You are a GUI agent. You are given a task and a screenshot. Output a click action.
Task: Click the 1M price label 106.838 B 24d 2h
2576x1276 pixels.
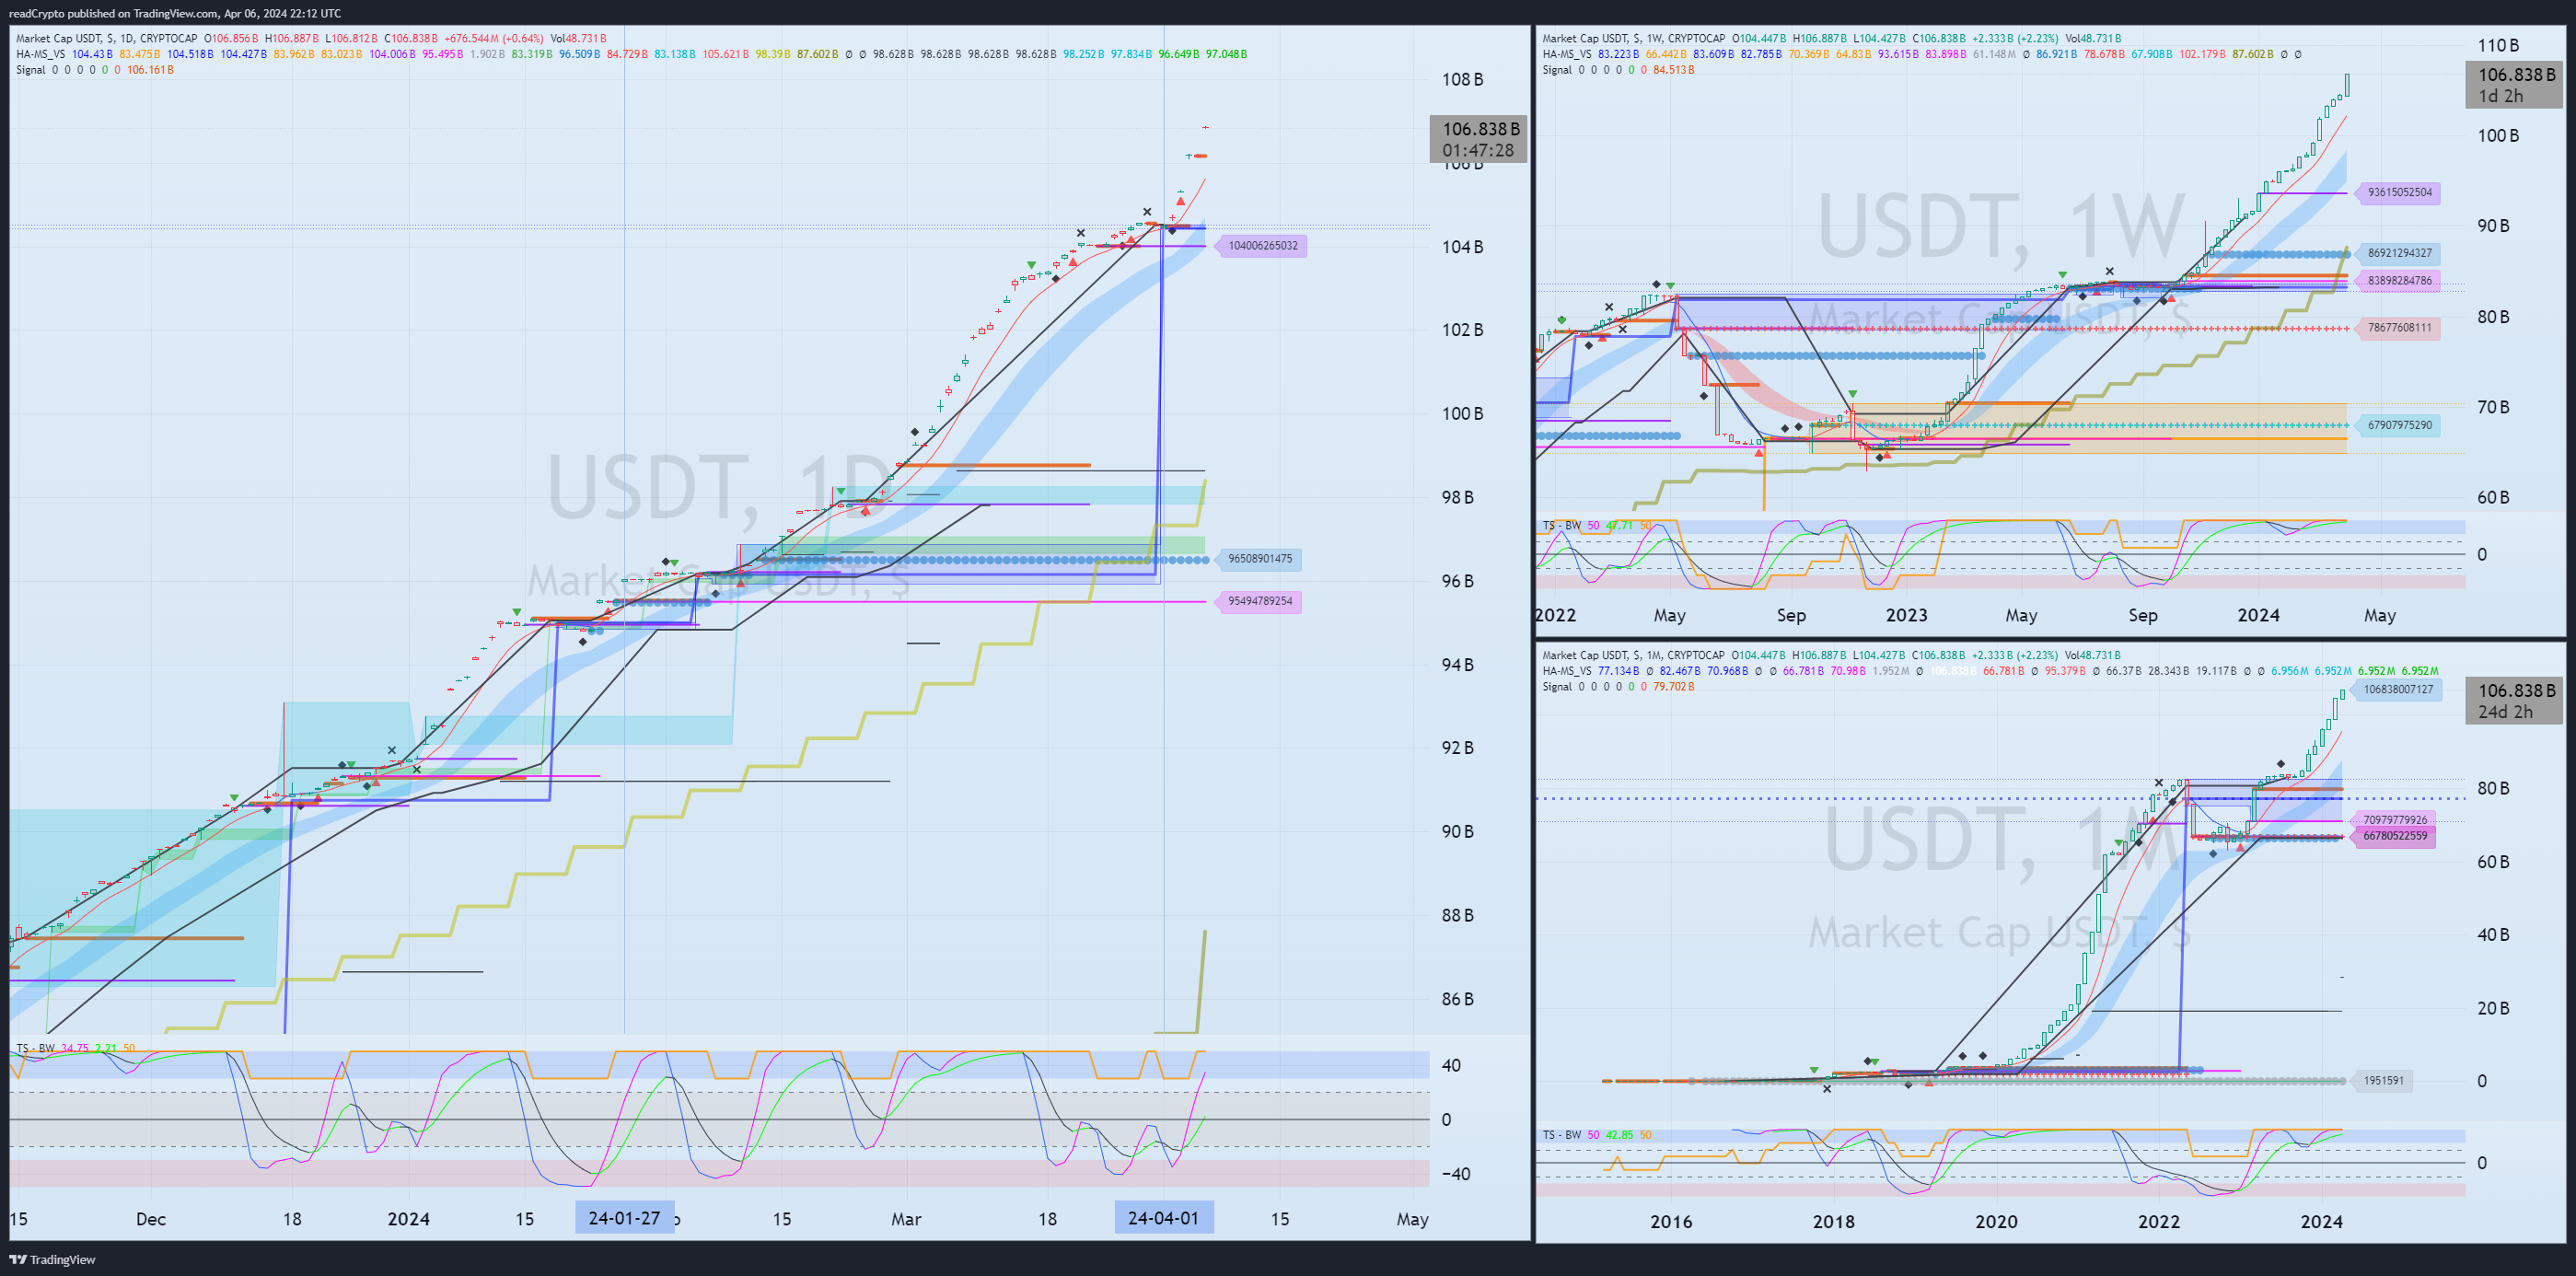(x=2515, y=701)
